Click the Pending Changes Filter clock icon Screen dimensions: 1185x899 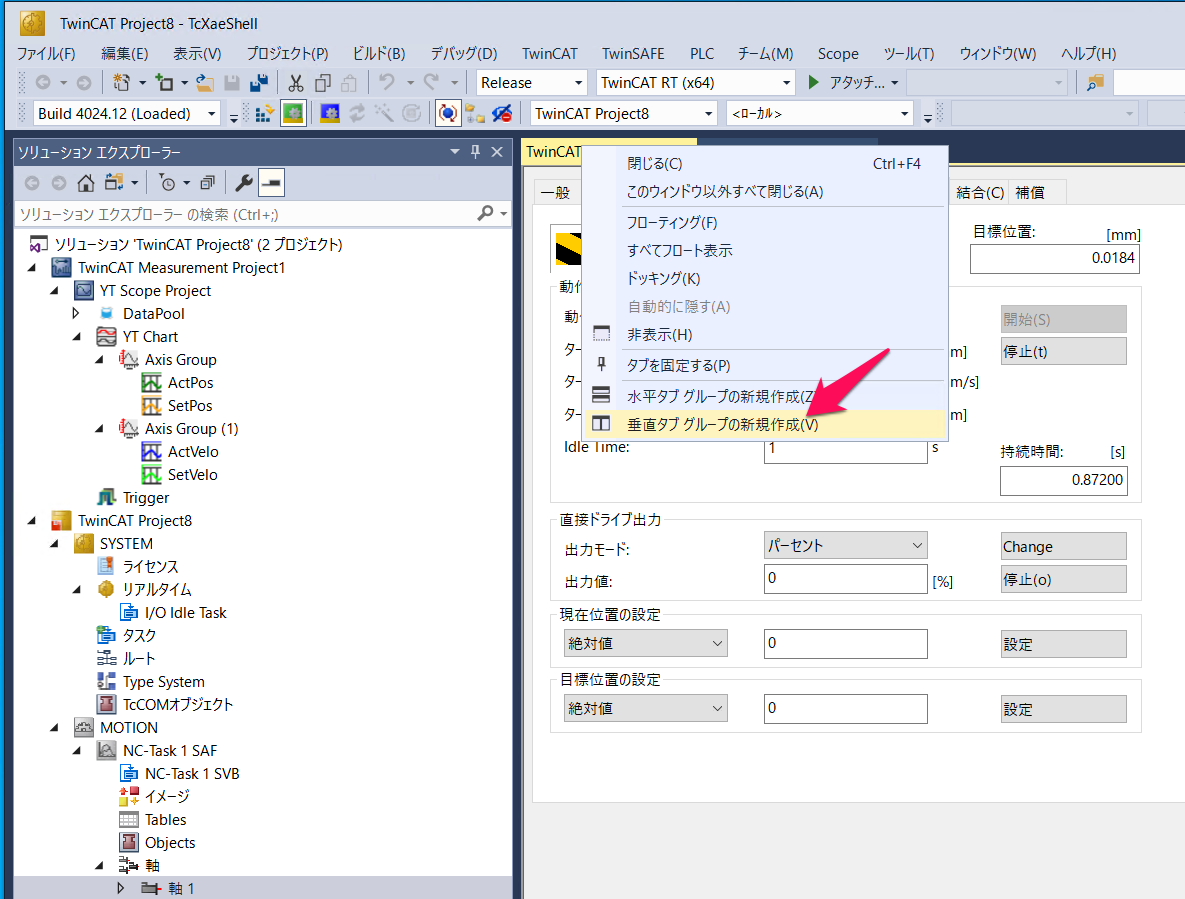click(x=168, y=183)
